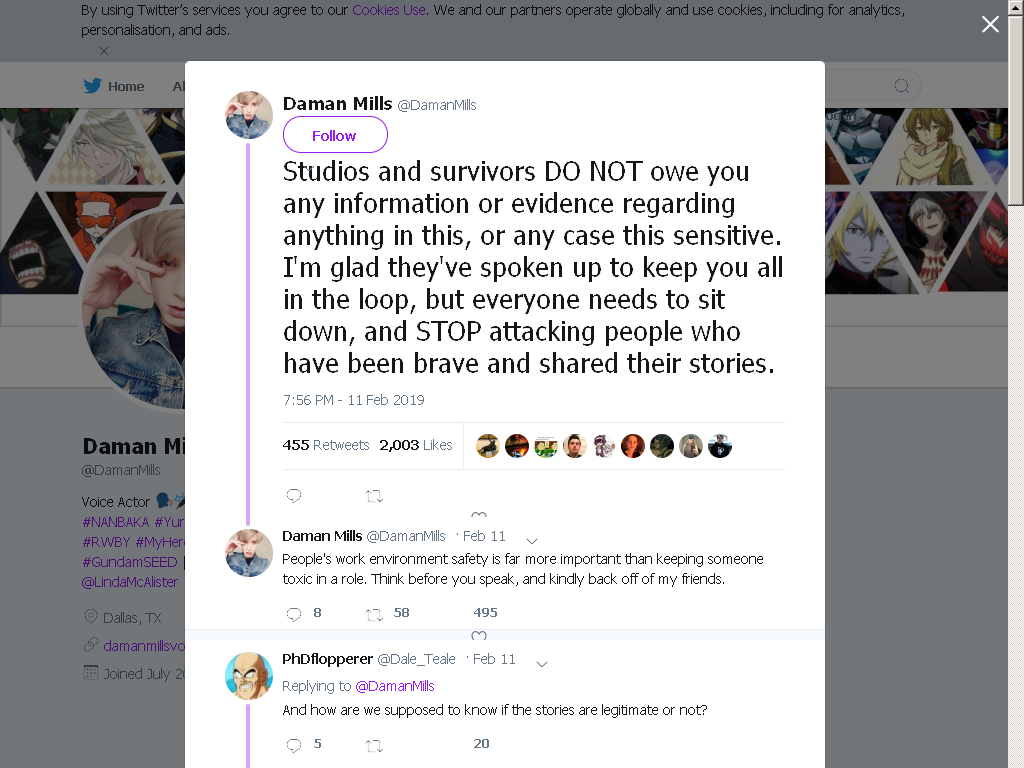The image size is (1024, 768).
Task: Open the 455 Retweets list
Action: (x=326, y=445)
